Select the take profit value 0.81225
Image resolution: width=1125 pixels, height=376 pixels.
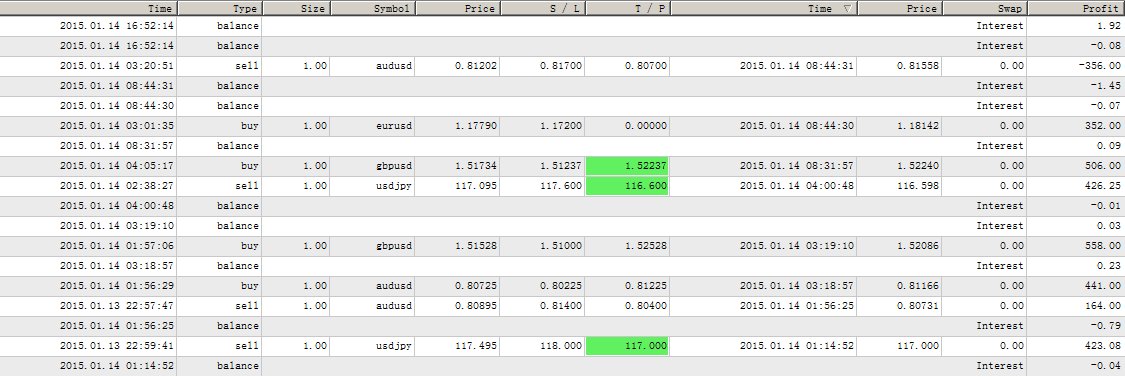645,286
